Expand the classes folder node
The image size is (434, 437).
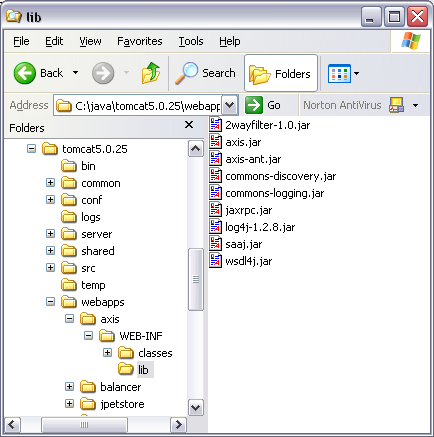(x=107, y=353)
